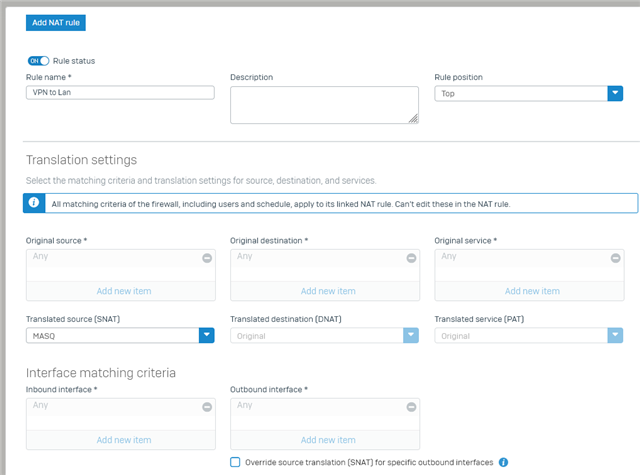Open Translated service (PAT) dropdown
The image size is (640, 475).
pyautogui.click(x=529, y=335)
